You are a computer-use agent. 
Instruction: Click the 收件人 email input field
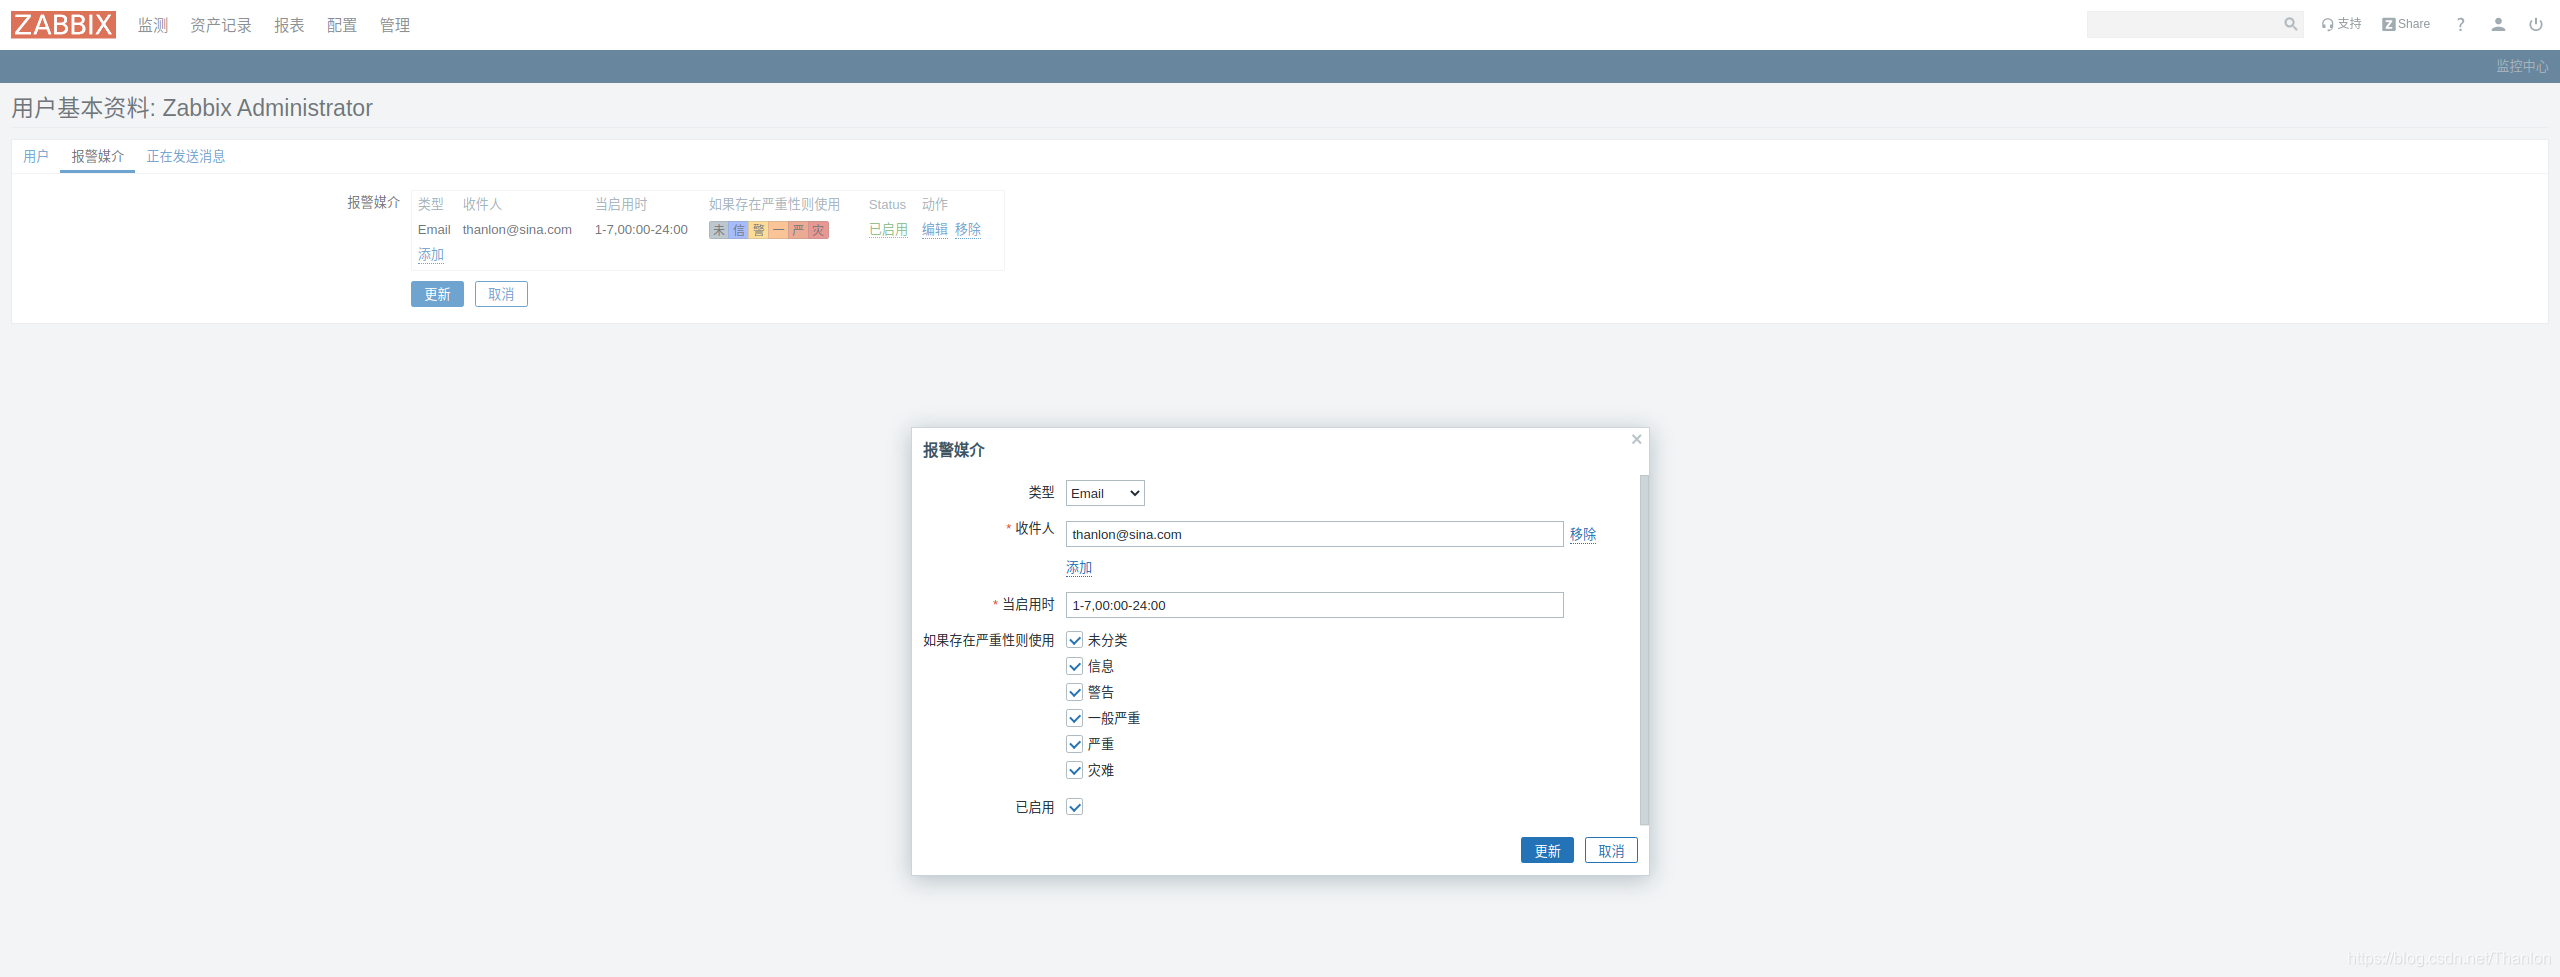(x=1314, y=534)
